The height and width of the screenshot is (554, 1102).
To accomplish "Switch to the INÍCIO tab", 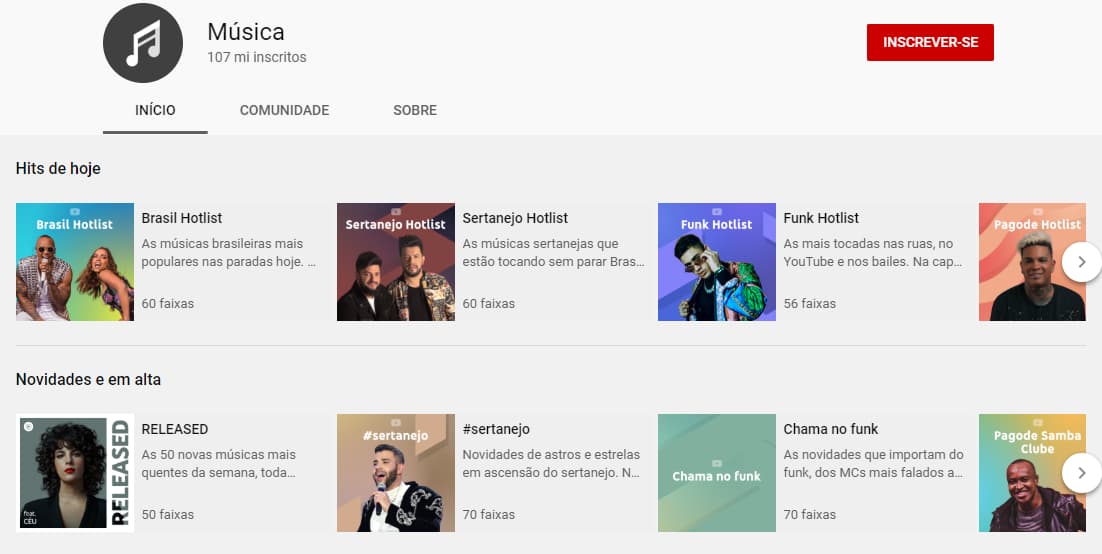I will pyautogui.click(x=155, y=110).
